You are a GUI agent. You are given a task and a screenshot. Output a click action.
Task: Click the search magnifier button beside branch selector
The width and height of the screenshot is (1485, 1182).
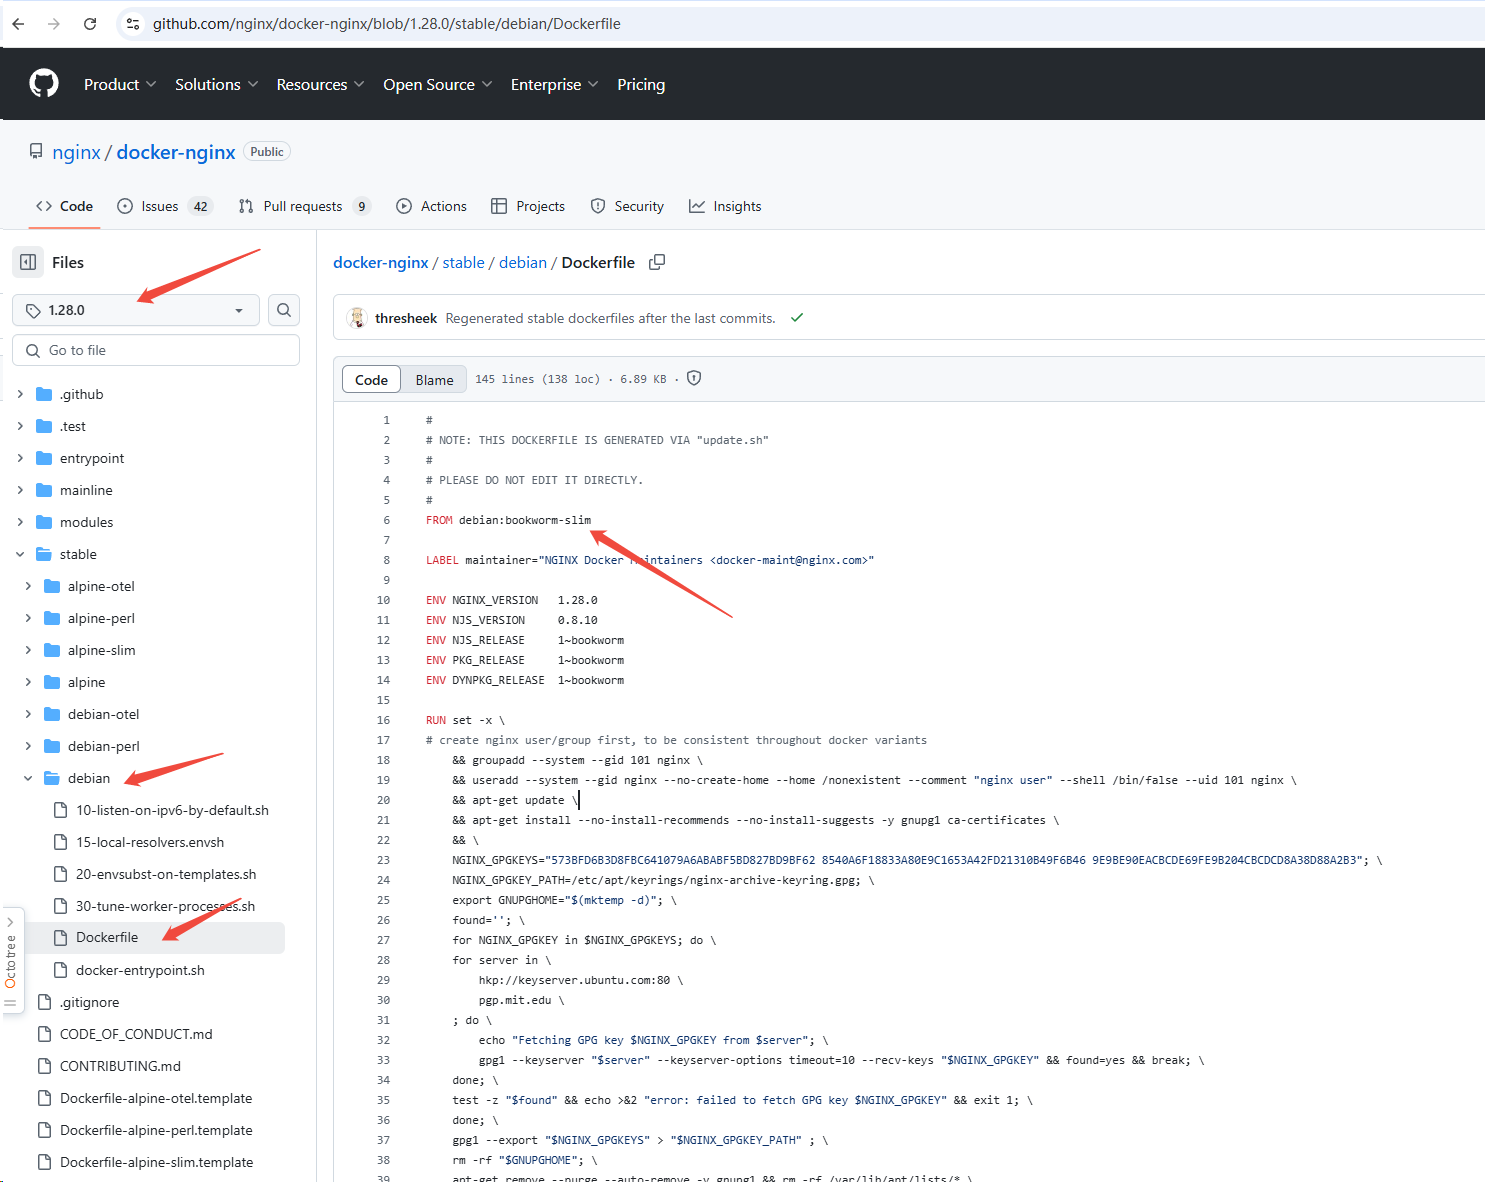pos(284,310)
